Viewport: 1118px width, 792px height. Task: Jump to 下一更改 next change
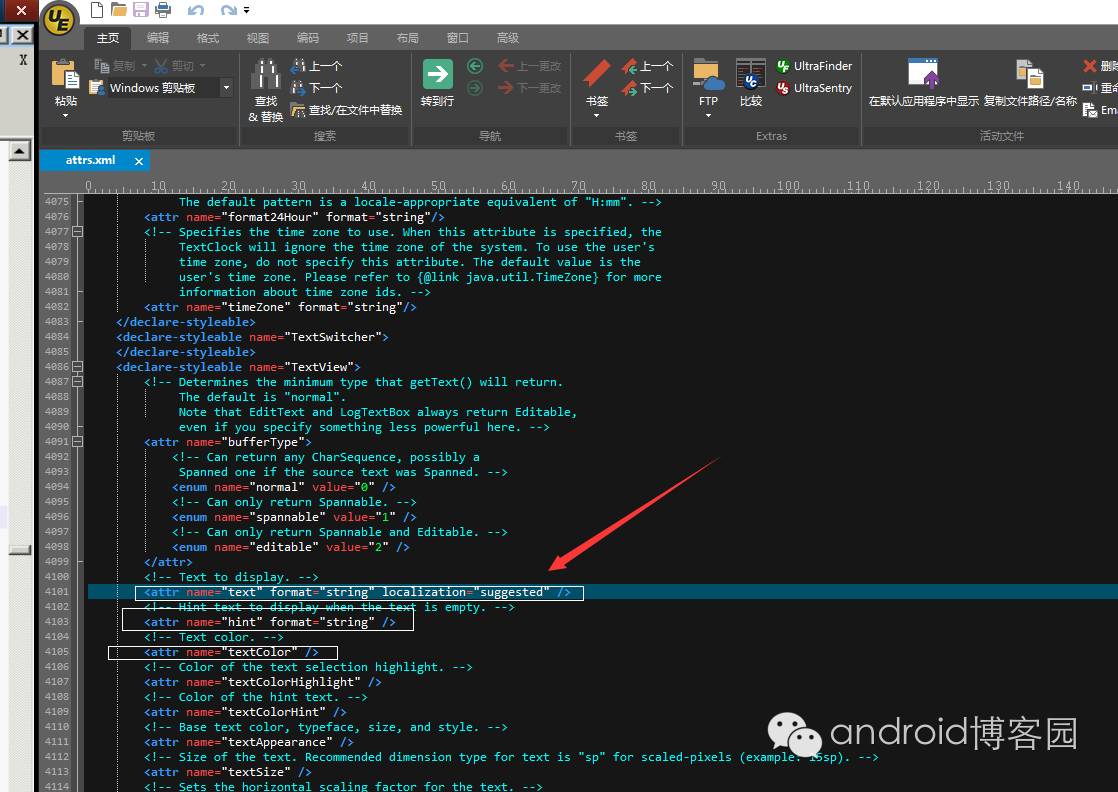[x=530, y=88]
